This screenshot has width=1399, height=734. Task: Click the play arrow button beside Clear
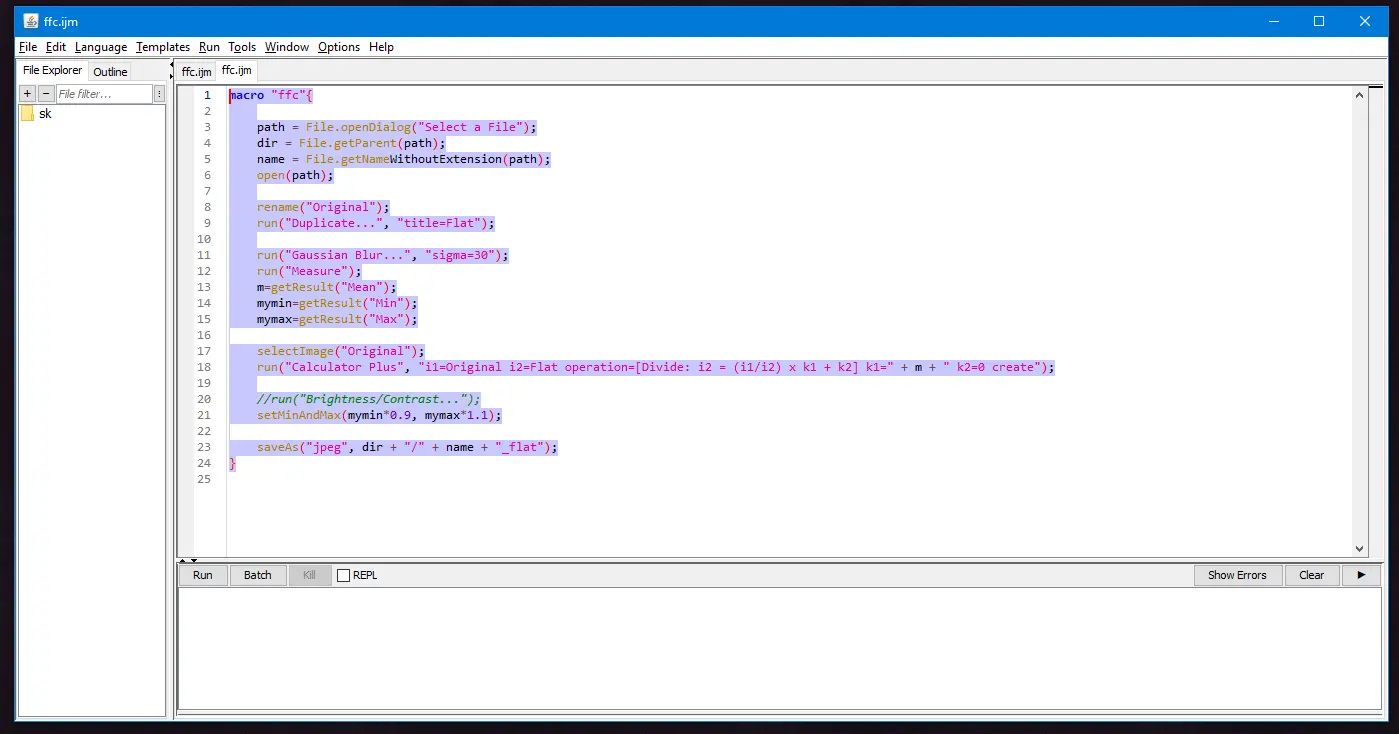tap(1360, 575)
